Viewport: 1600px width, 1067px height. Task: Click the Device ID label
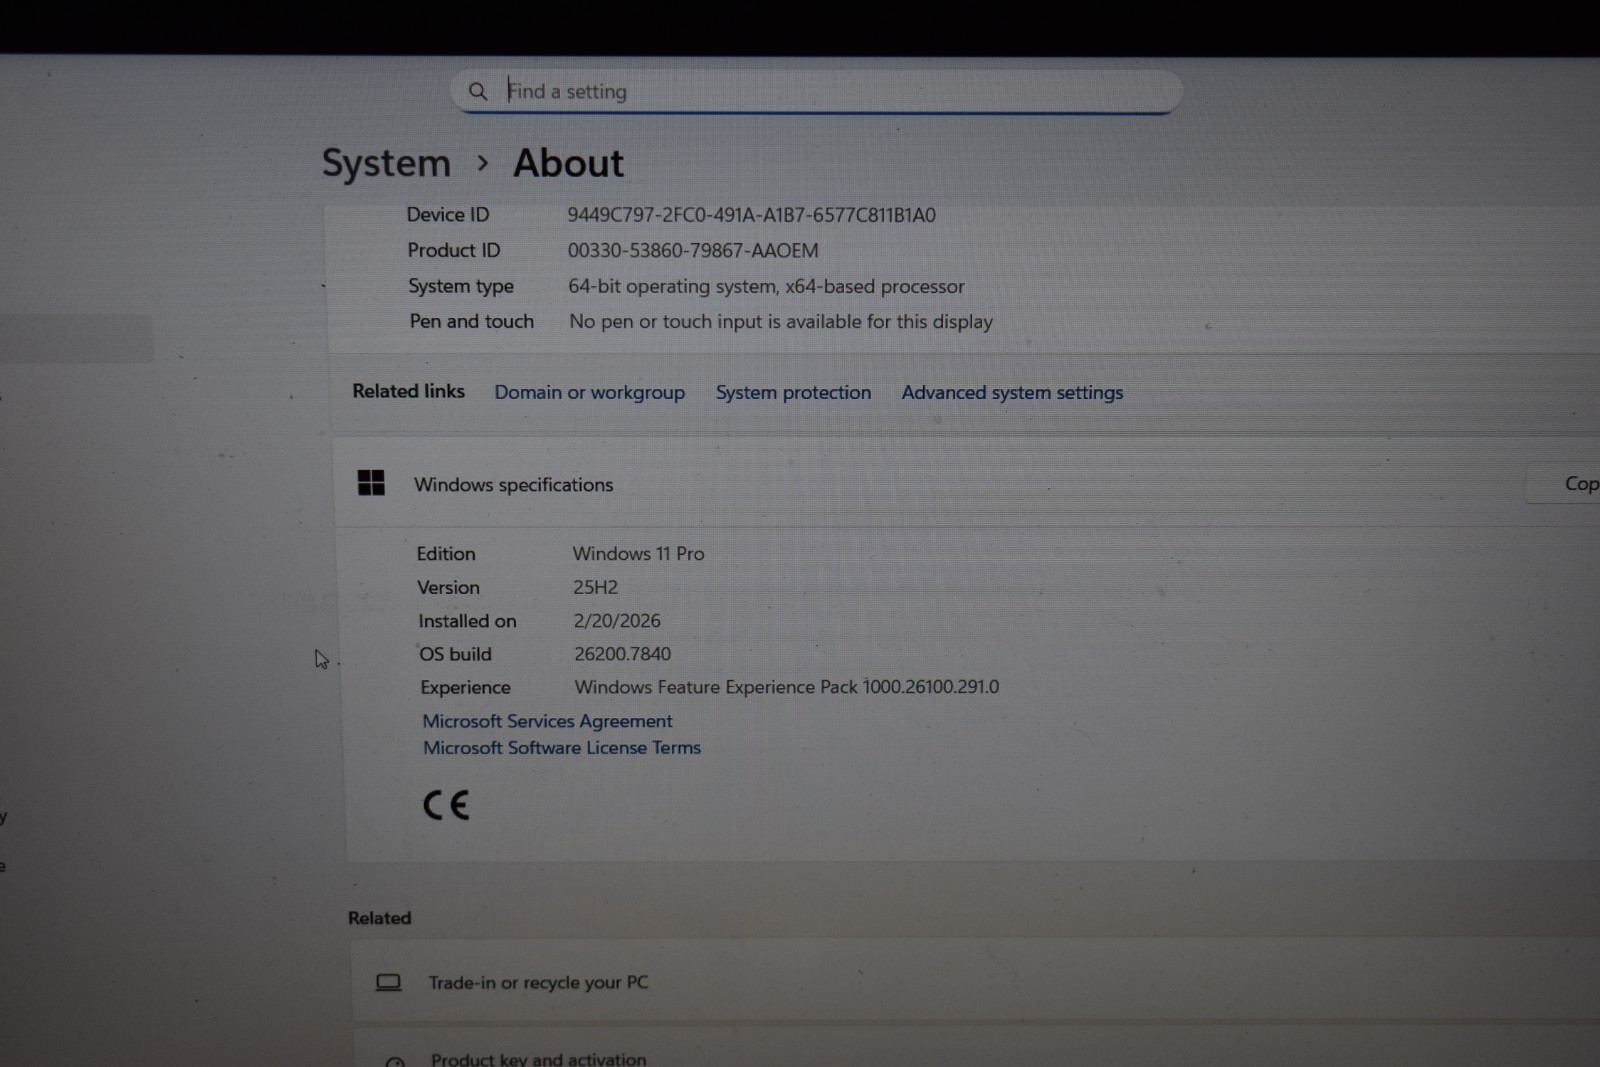click(x=448, y=214)
